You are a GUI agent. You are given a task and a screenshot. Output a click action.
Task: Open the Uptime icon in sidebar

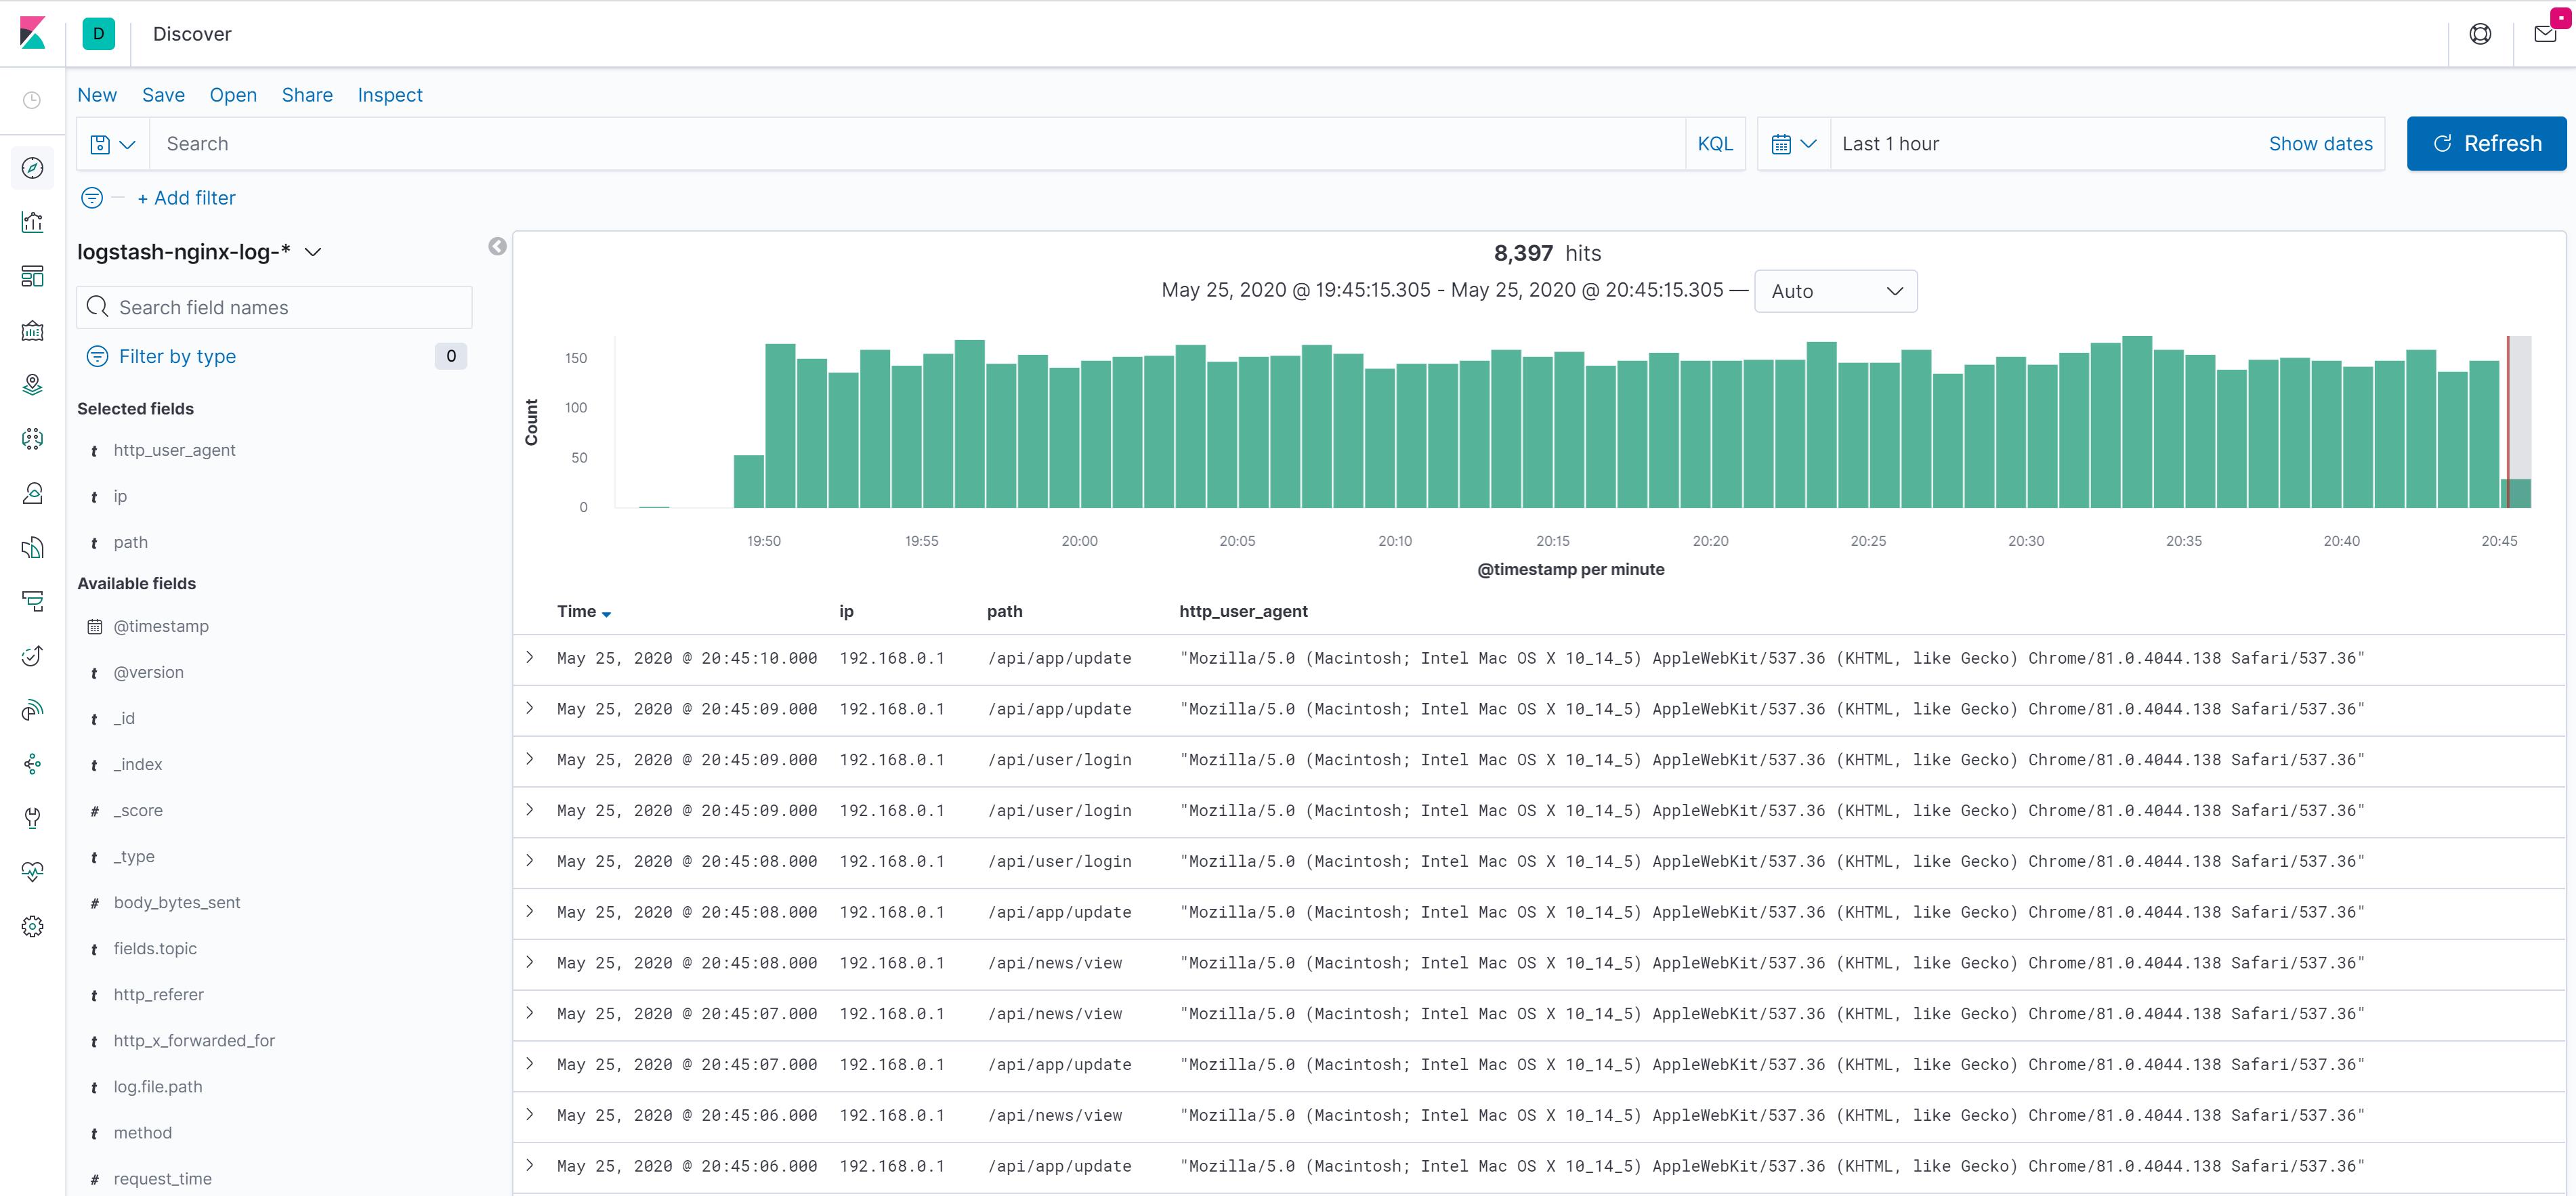click(x=32, y=655)
